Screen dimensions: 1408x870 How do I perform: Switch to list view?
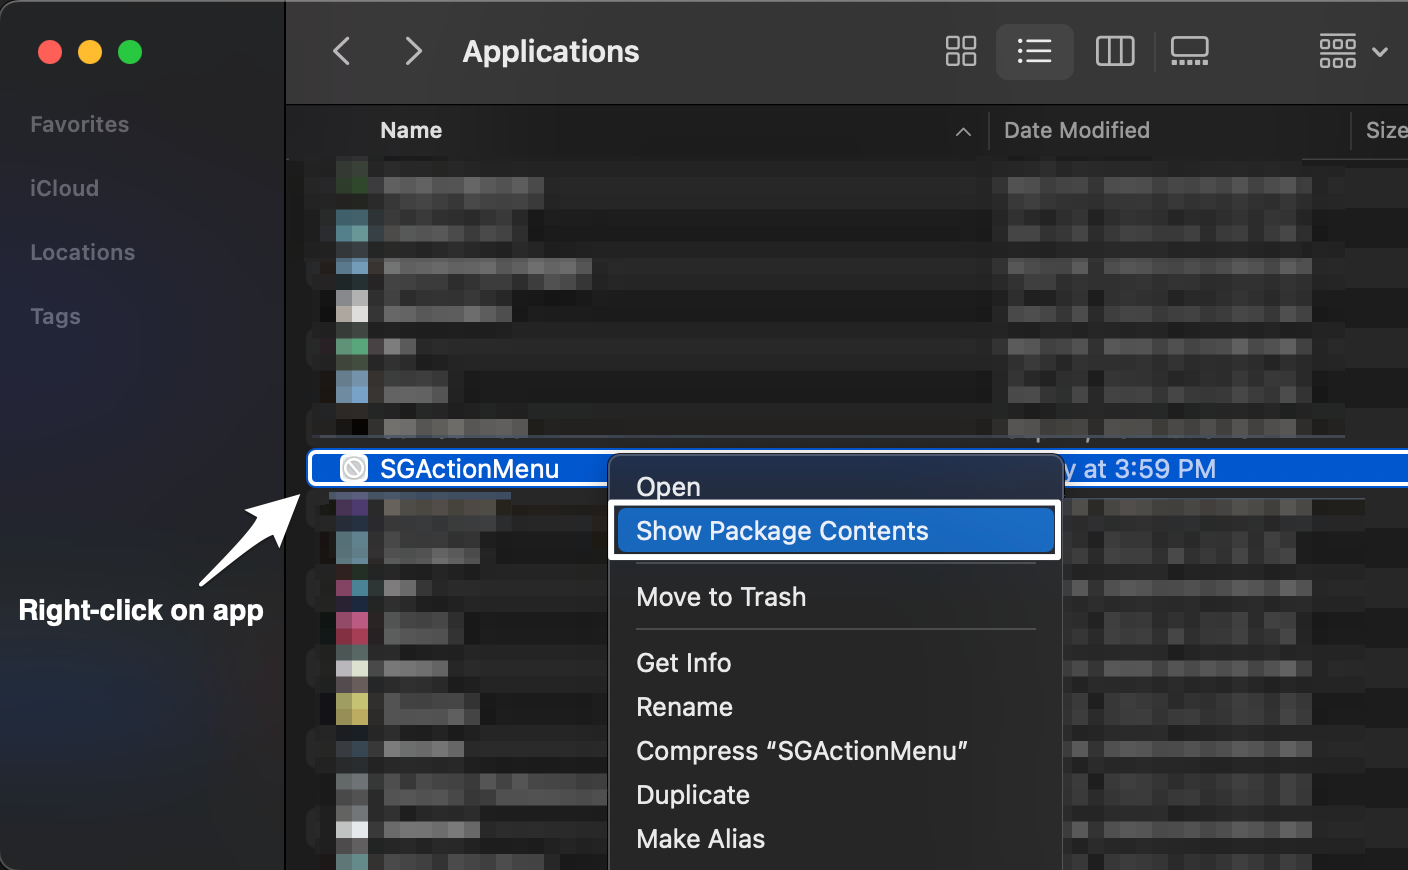[1034, 51]
